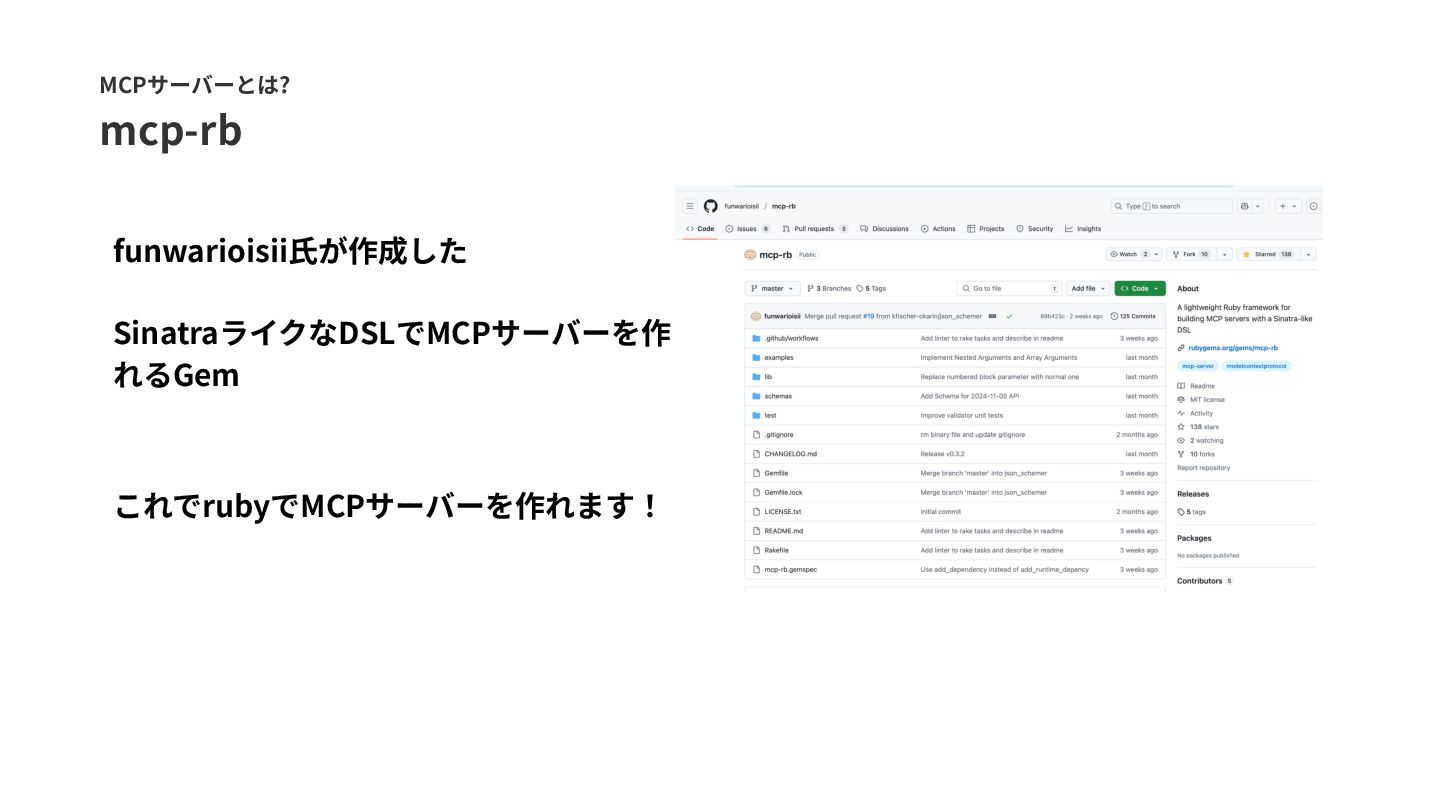Expand the Copilot dropdown arrow
Viewport: 1440px width, 810px height.
point(1258,206)
